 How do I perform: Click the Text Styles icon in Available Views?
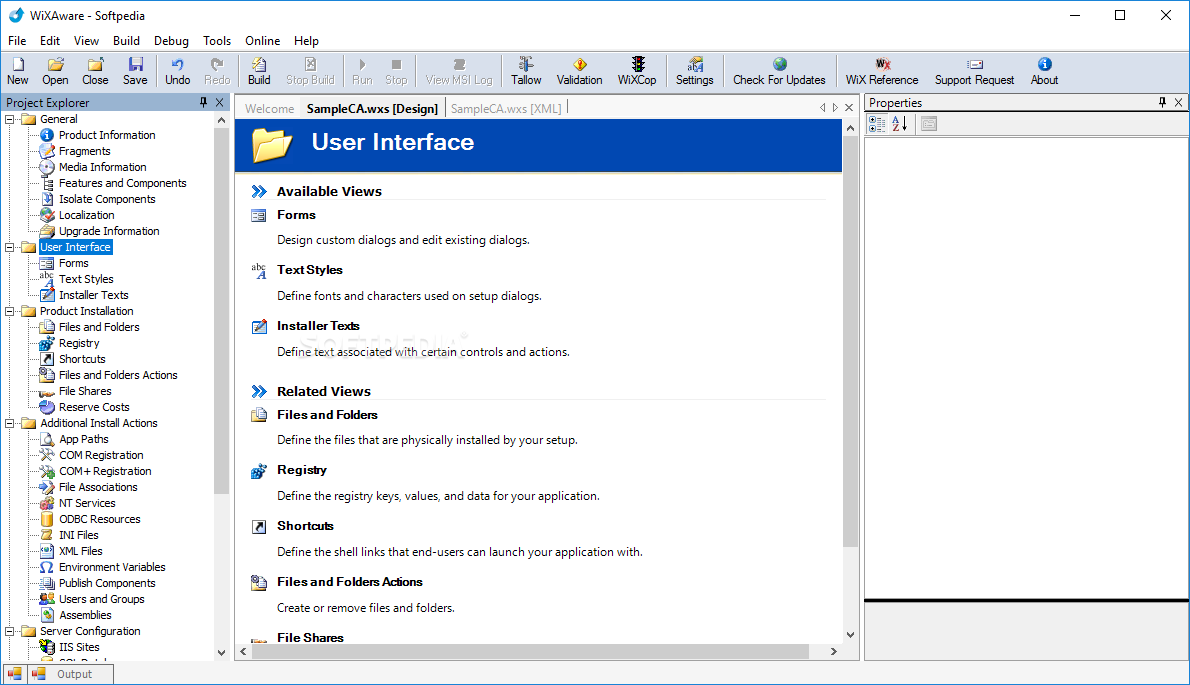259,271
